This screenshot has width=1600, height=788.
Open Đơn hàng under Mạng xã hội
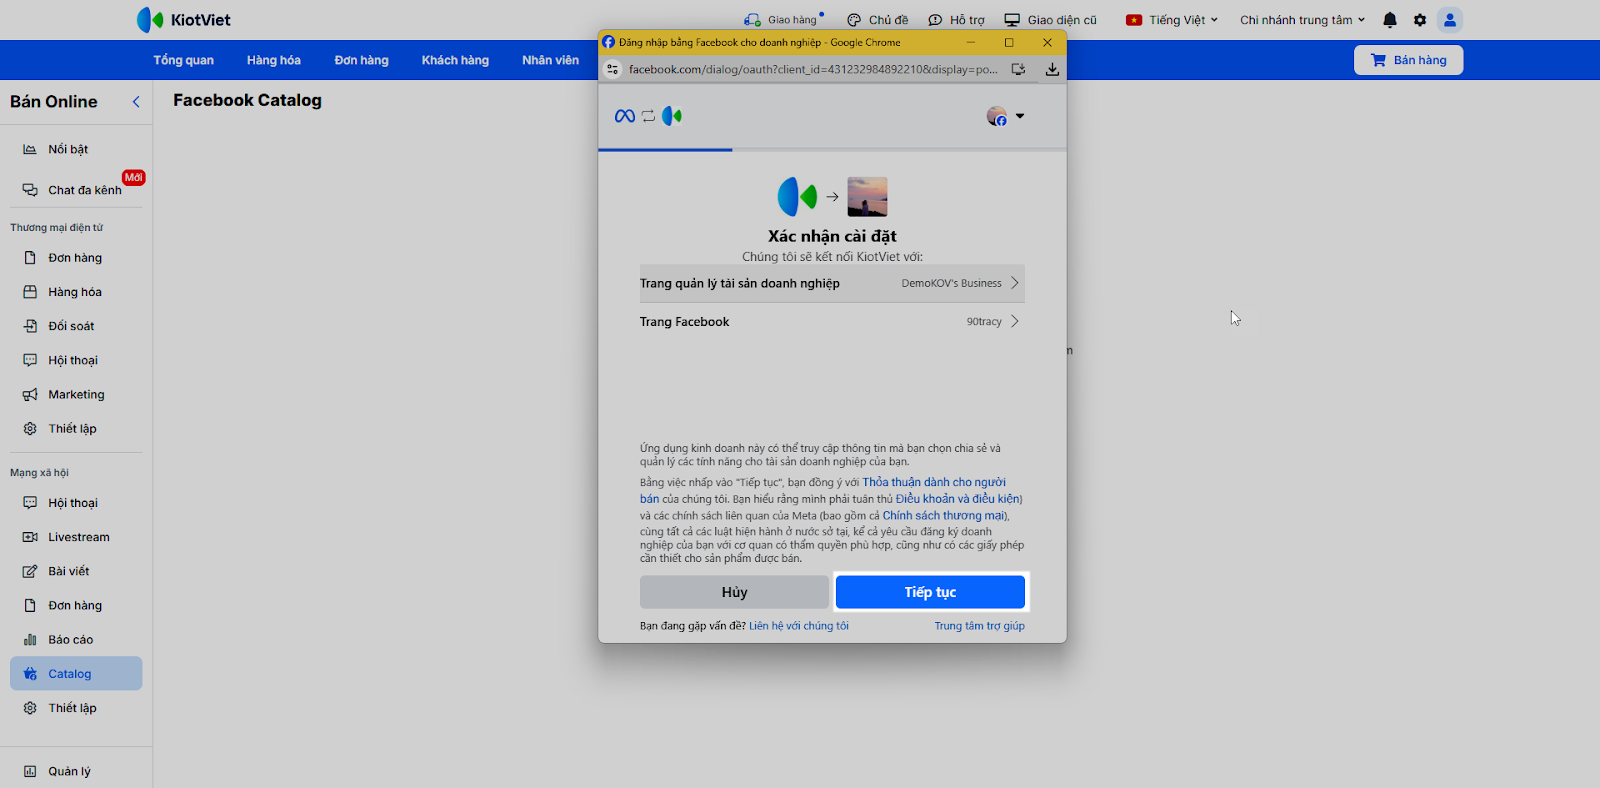76,605
